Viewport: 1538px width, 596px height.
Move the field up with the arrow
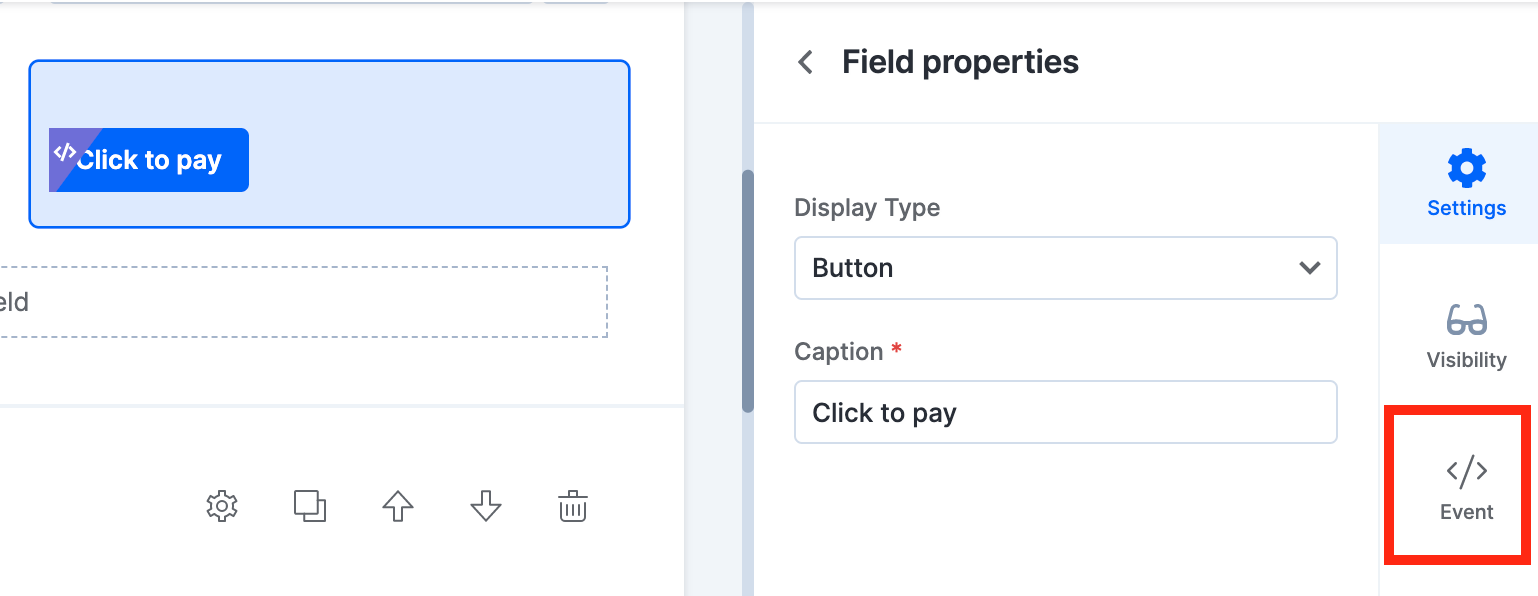pyautogui.click(x=398, y=506)
